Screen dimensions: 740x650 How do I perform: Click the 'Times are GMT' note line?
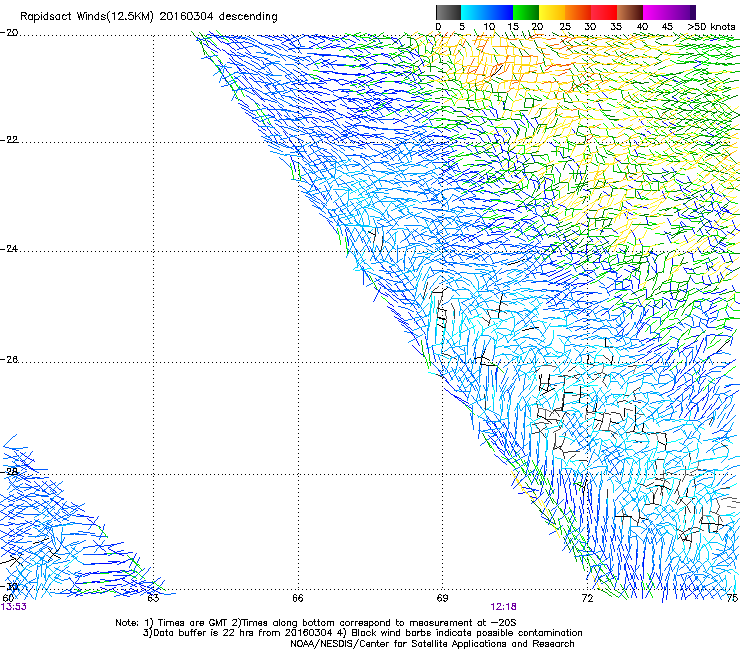tap(316, 623)
